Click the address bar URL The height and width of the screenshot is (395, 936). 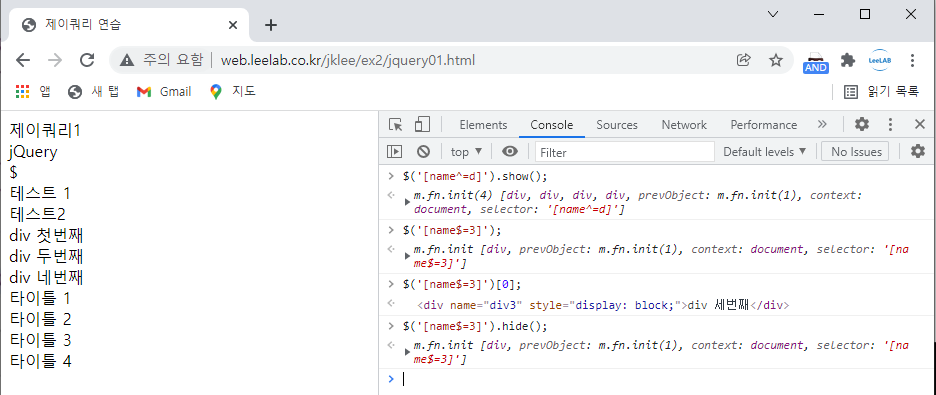(x=348, y=60)
